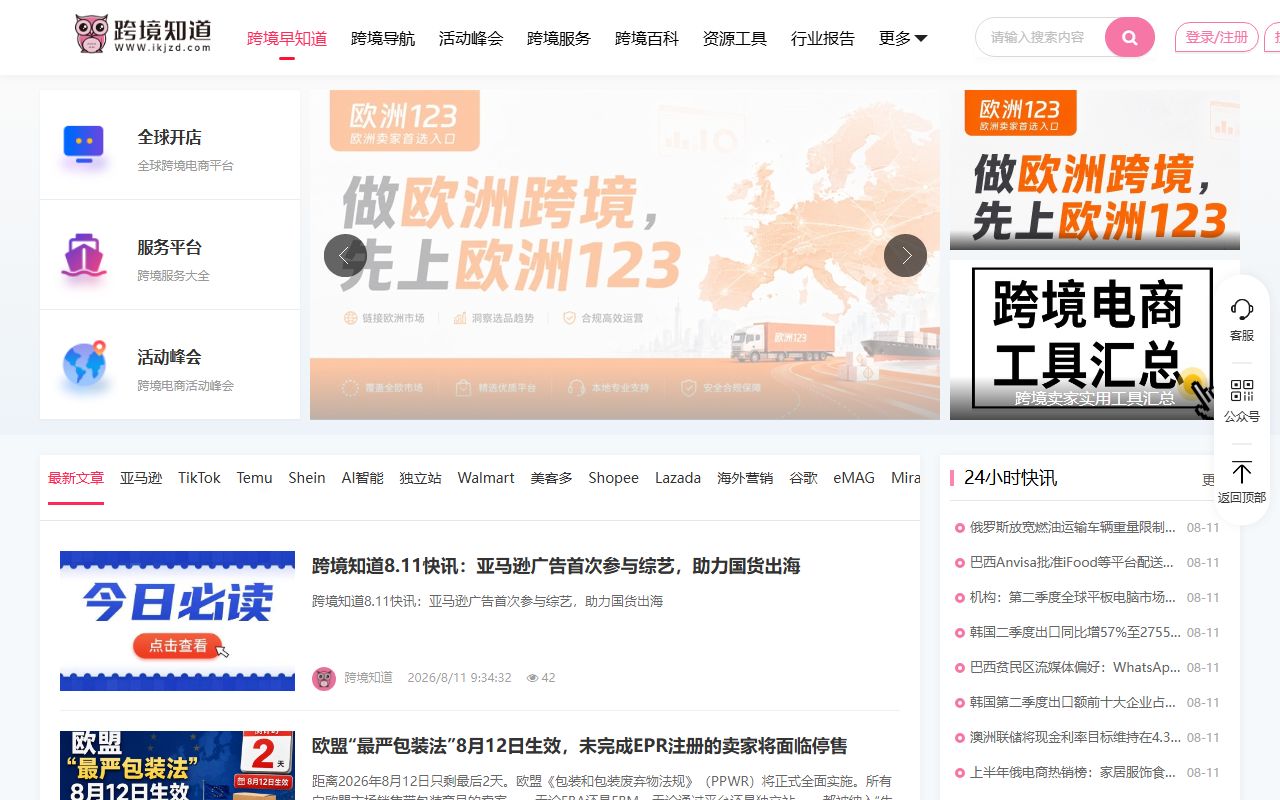Open the 欧盟最严包装法 article thumbnail
This screenshot has width=1280, height=800.
click(177, 765)
